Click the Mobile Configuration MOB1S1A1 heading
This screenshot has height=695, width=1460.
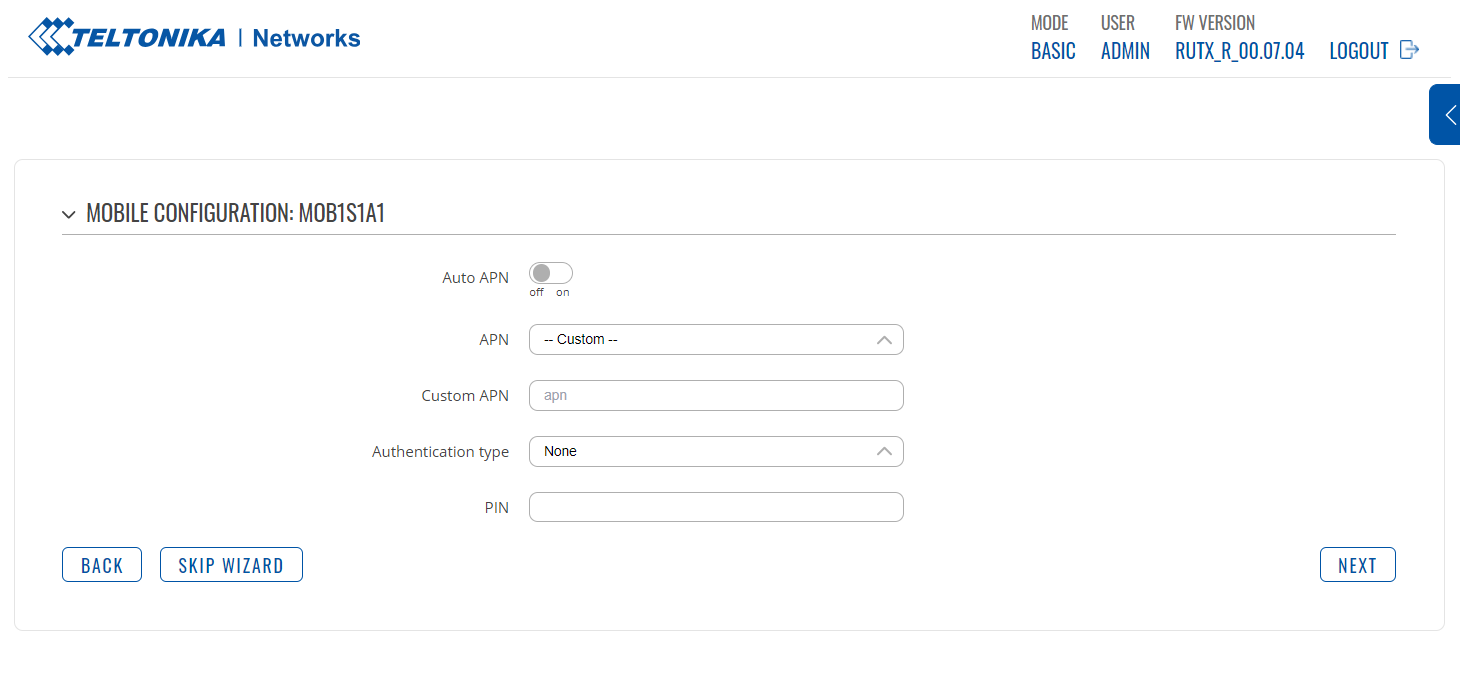click(x=235, y=213)
